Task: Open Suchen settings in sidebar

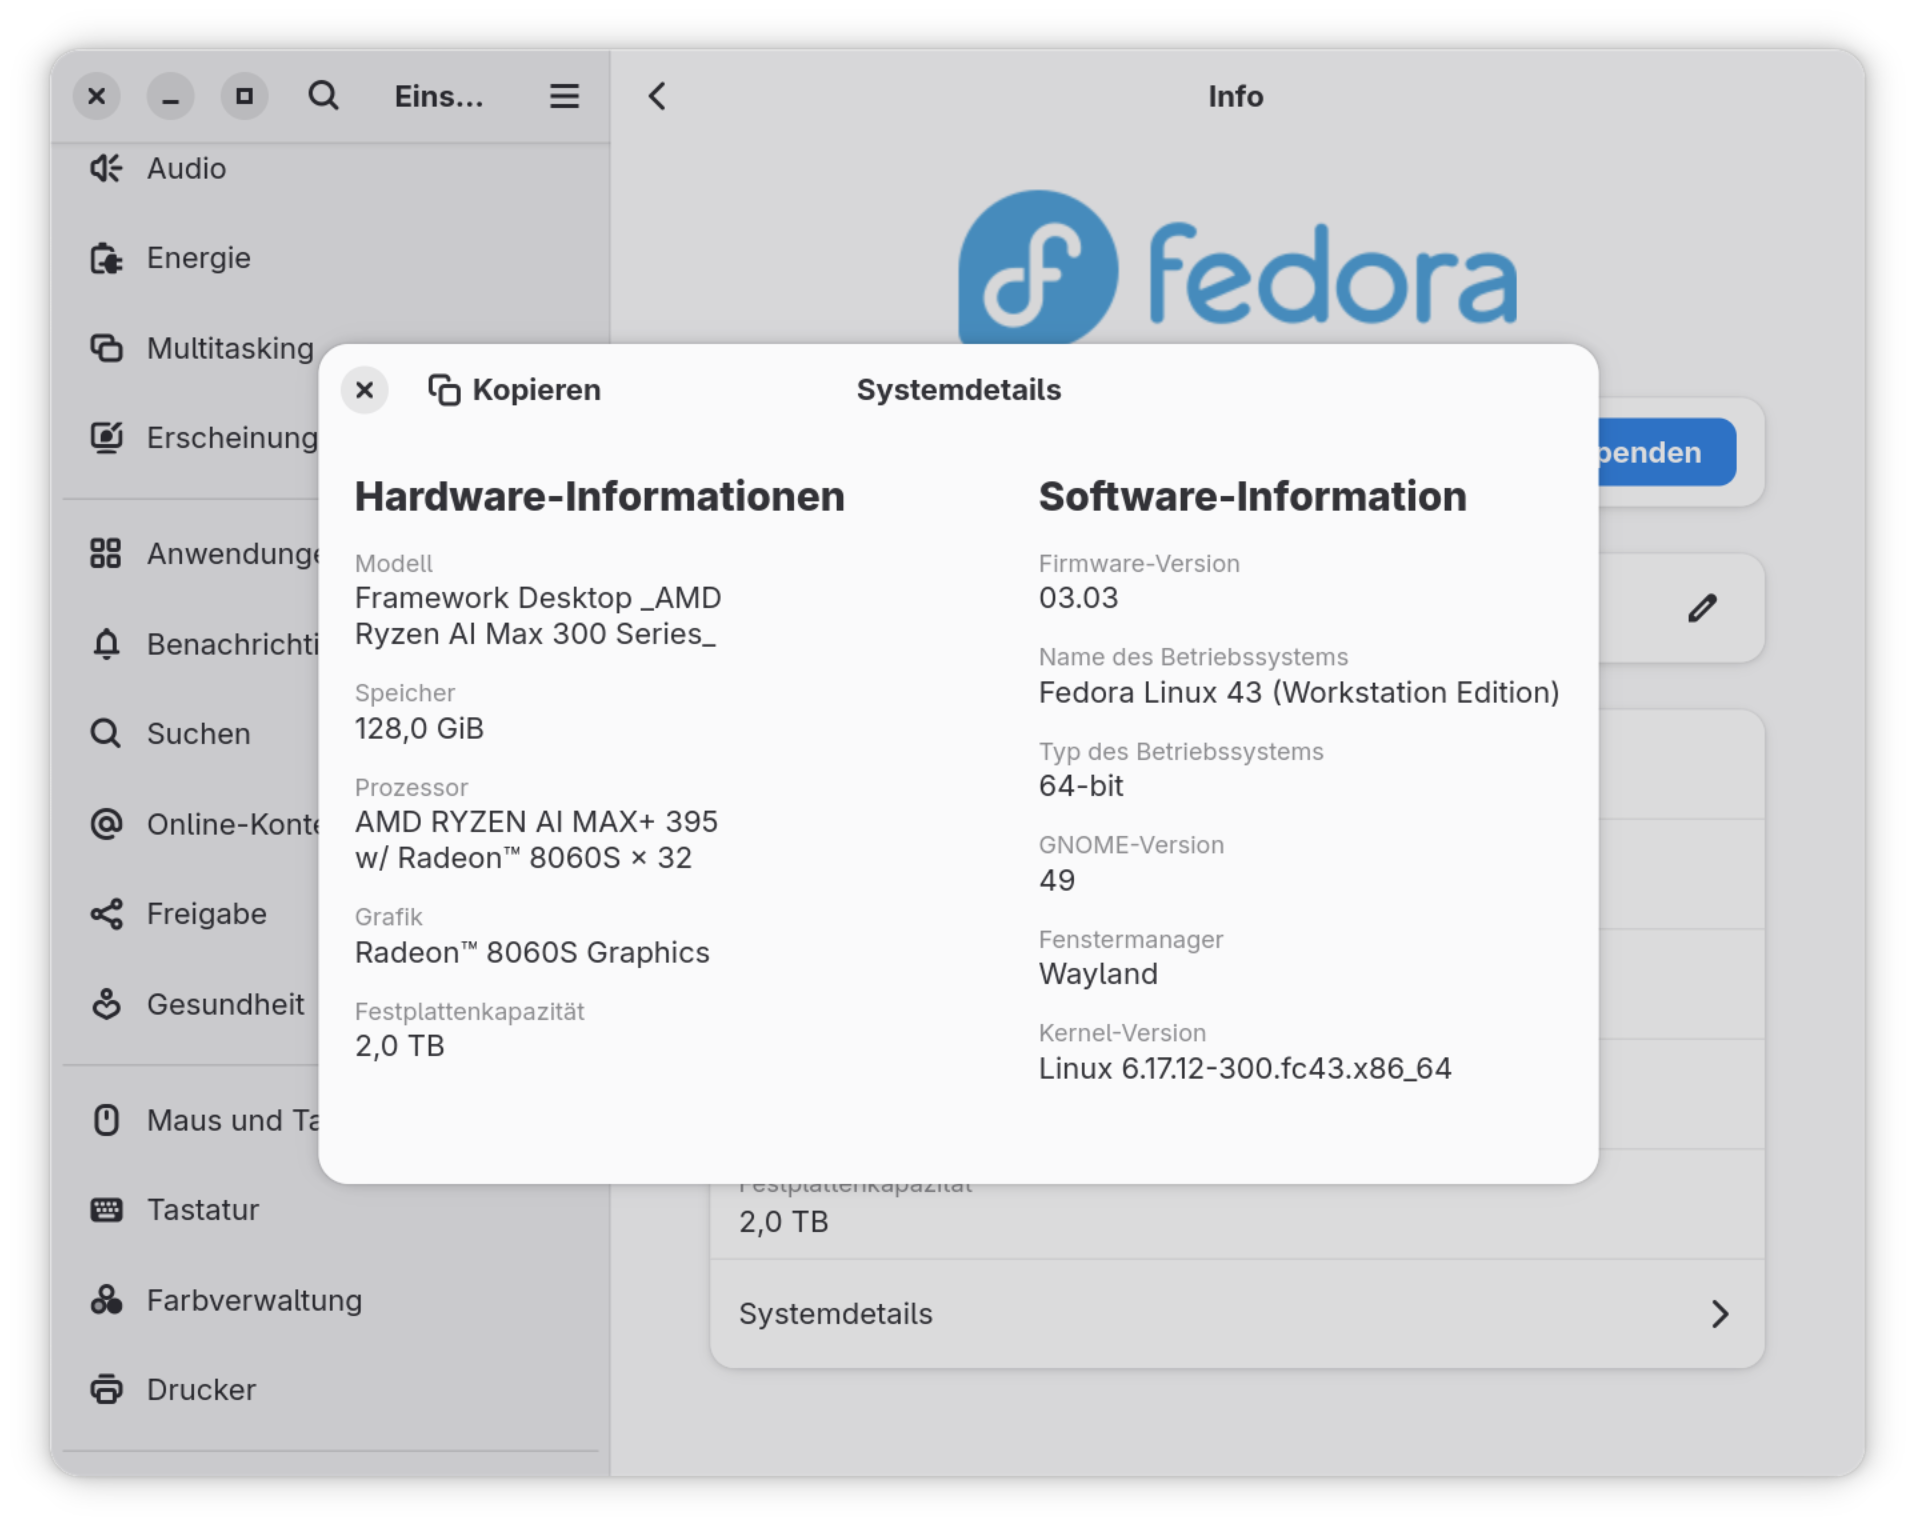Action: pyautogui.click(x=198, y=734)
